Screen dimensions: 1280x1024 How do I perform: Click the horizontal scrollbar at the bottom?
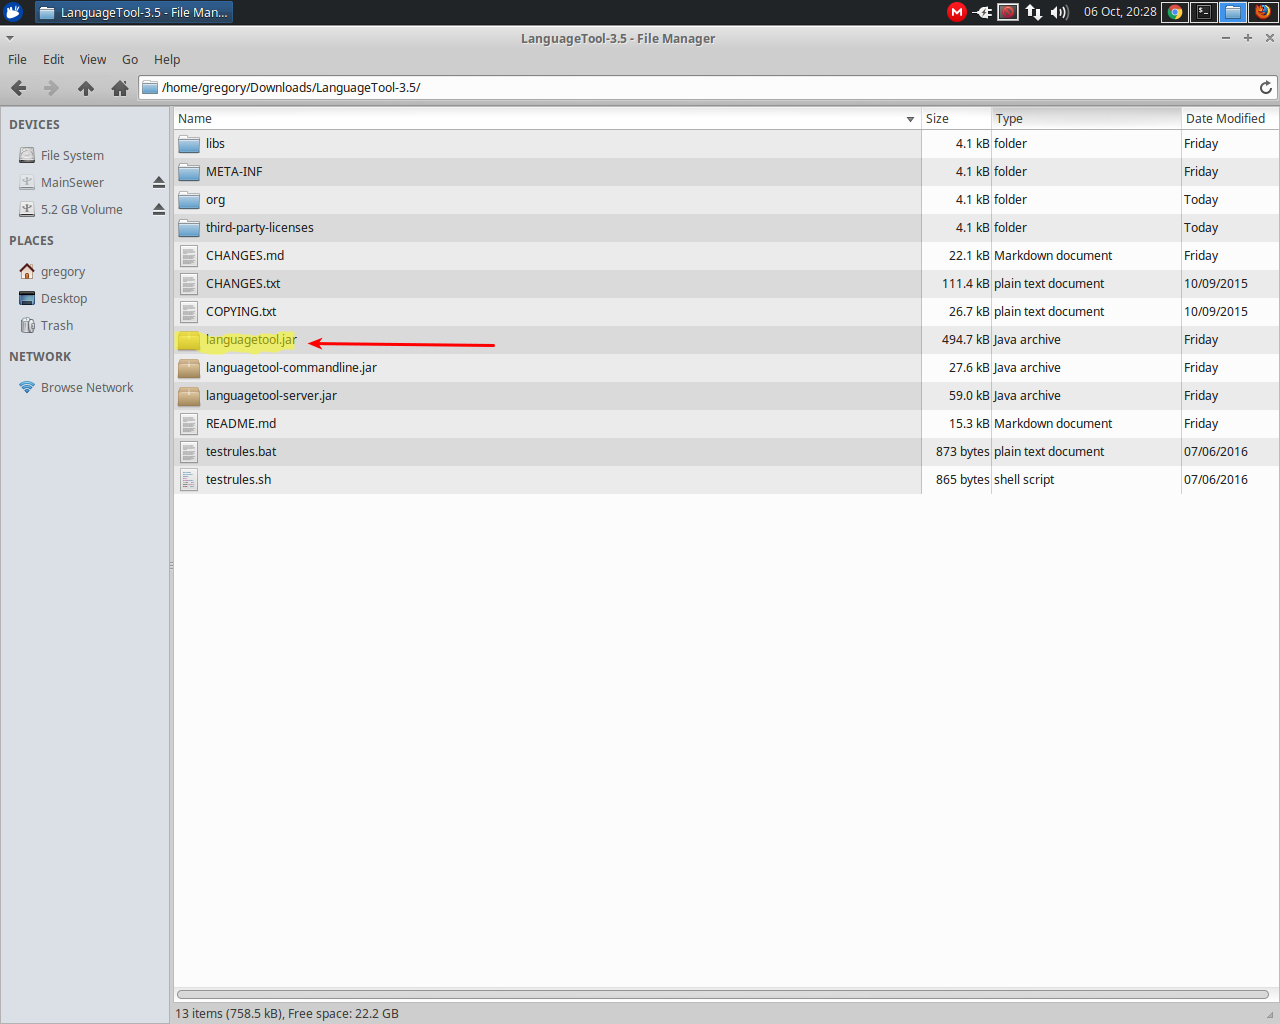coord(722,995)
